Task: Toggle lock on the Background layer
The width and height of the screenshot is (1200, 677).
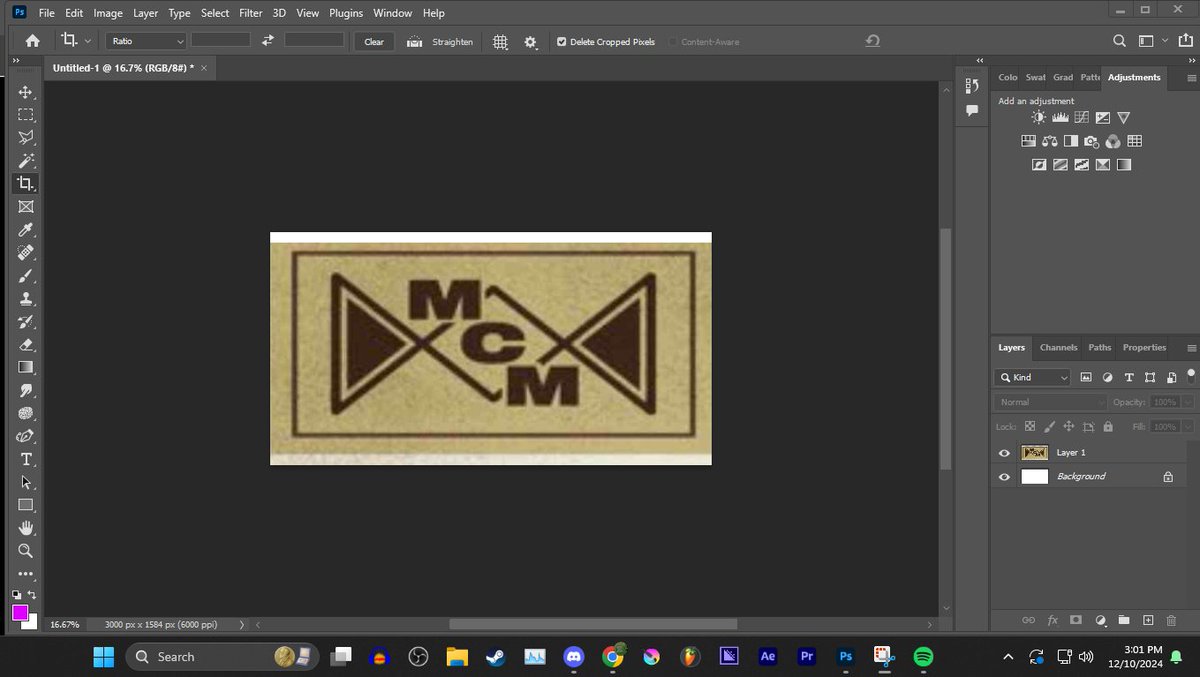Action: [1167, 477]
